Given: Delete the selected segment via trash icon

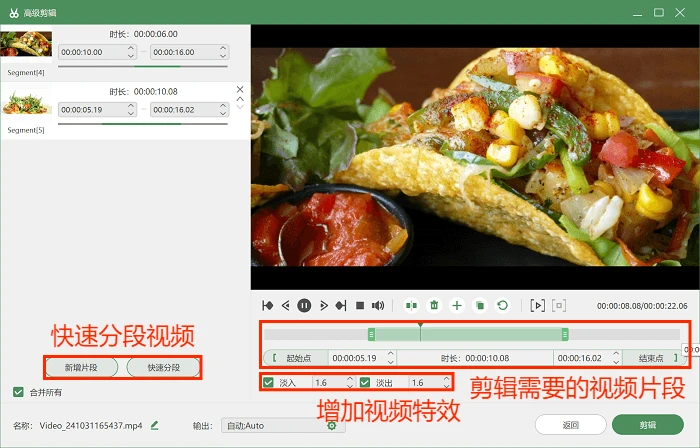Looking at the screenshot, I should pyautogui.click(x=434, y=306).
